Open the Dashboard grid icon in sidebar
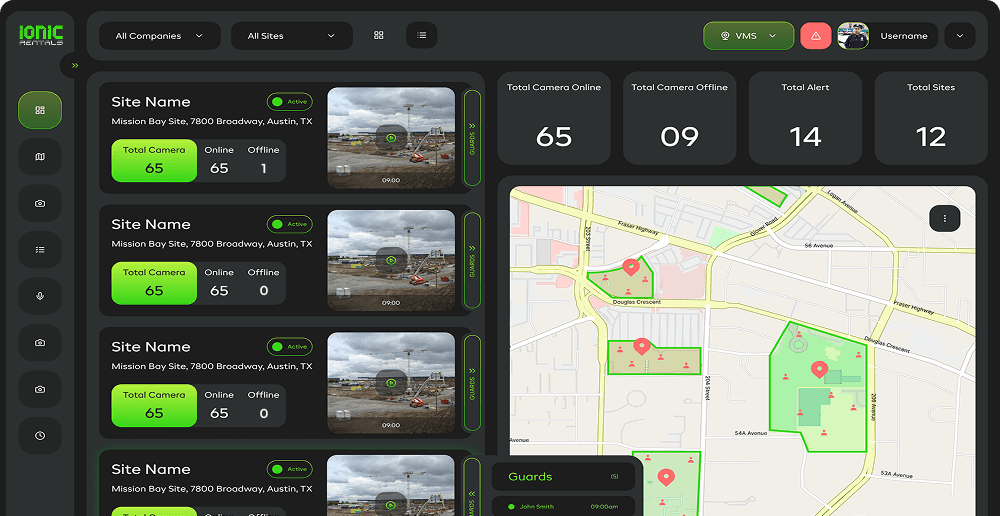Image resolution: width=1000 pixels, height=516 pixels. [40, 110]
